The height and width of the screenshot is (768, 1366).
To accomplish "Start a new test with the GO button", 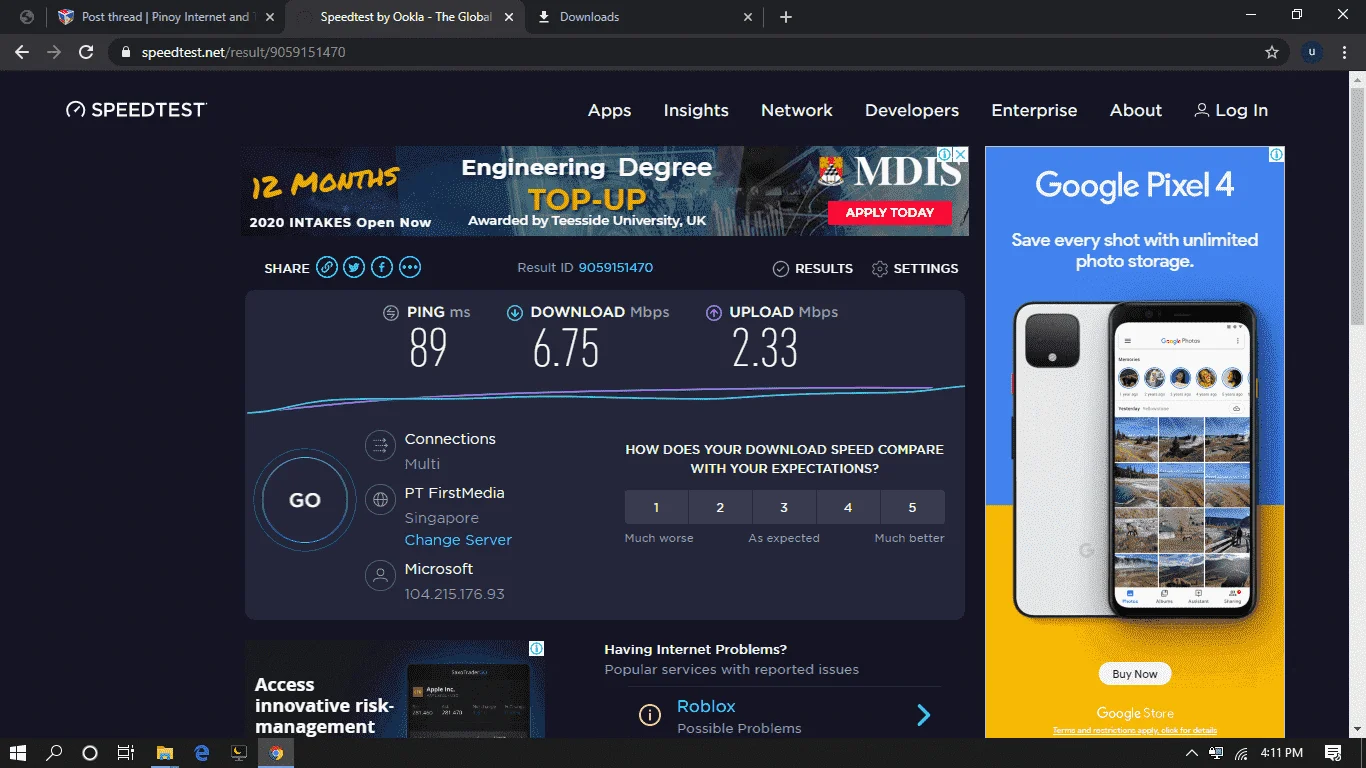I will tap(305, 500).
